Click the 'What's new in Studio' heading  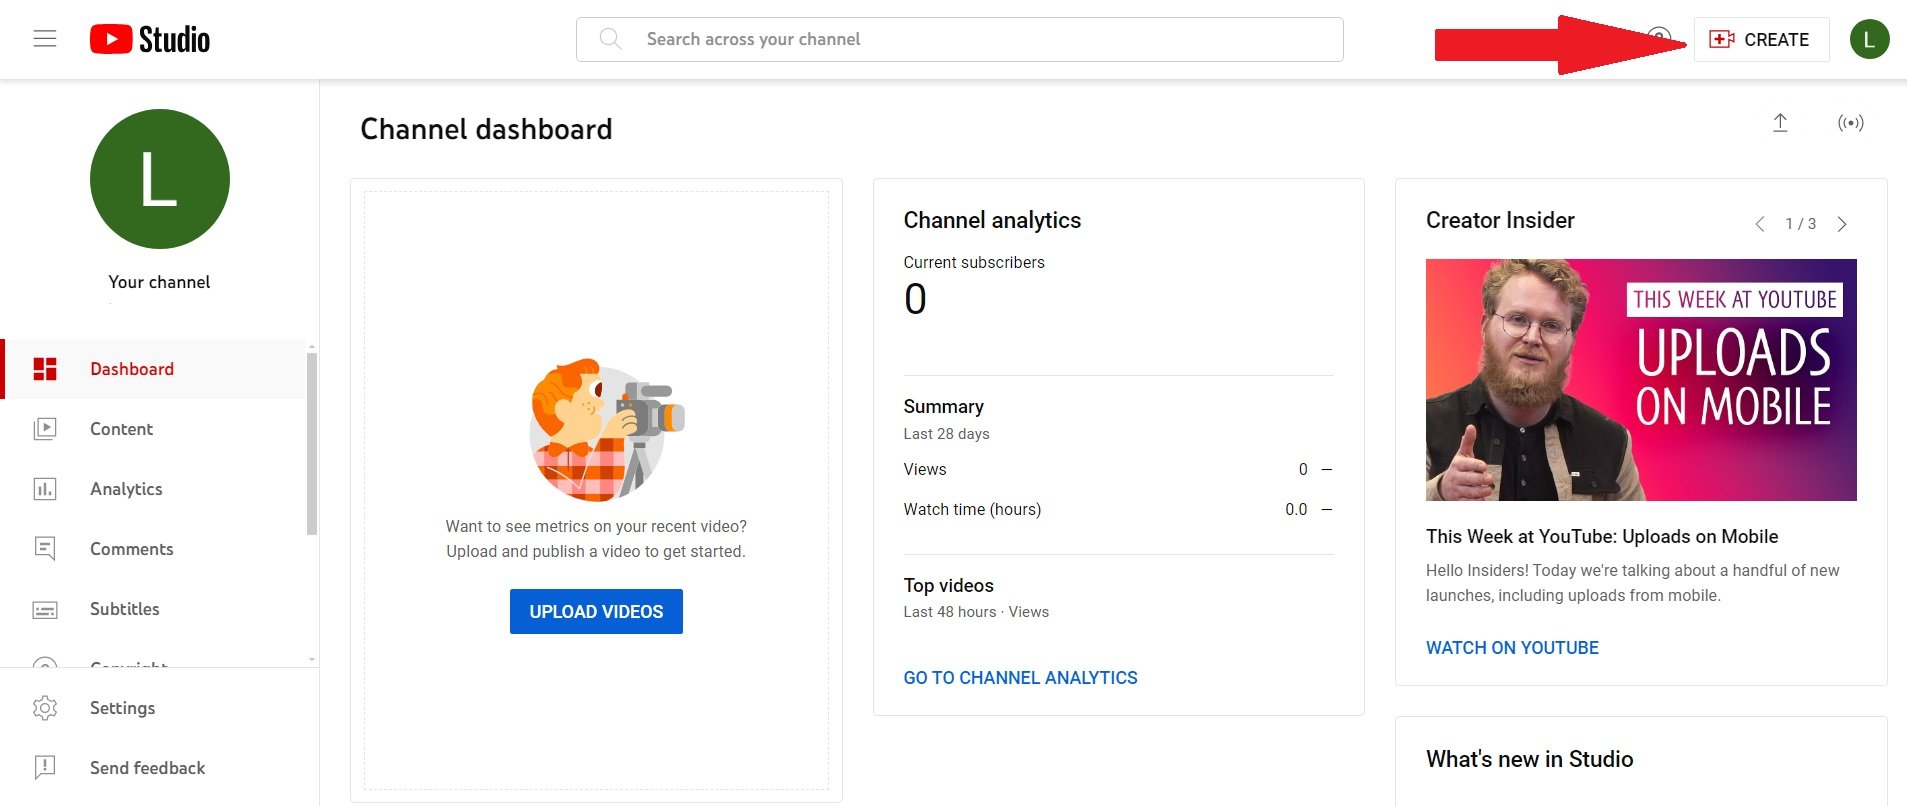(1529, 759)
